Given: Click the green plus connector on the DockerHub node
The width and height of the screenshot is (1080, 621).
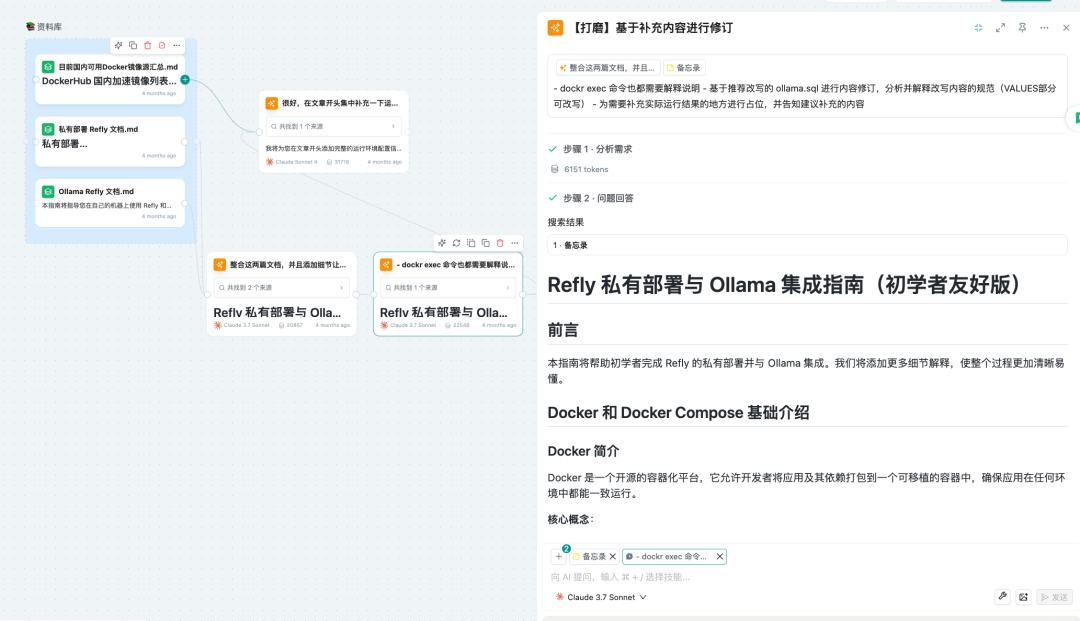Looking at the screenshot, I should [x=185, y=80].
